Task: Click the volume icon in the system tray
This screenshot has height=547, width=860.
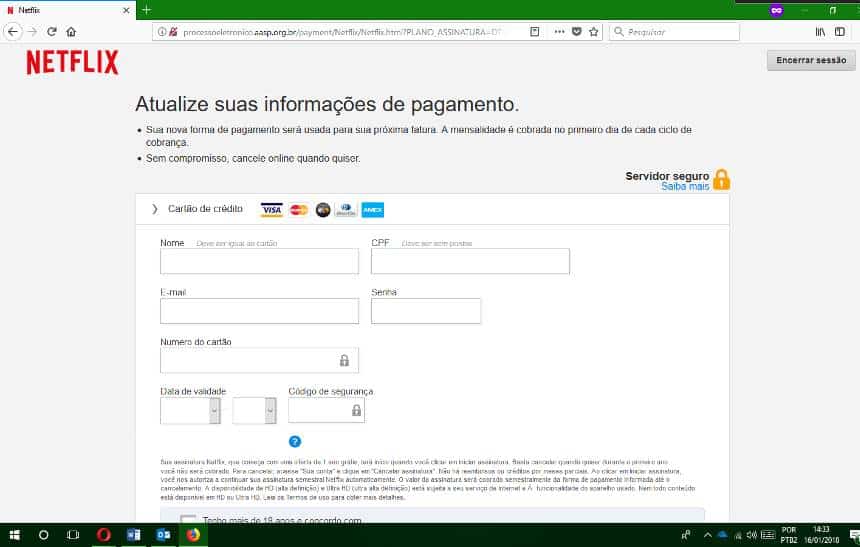Action: pos(751,535)
